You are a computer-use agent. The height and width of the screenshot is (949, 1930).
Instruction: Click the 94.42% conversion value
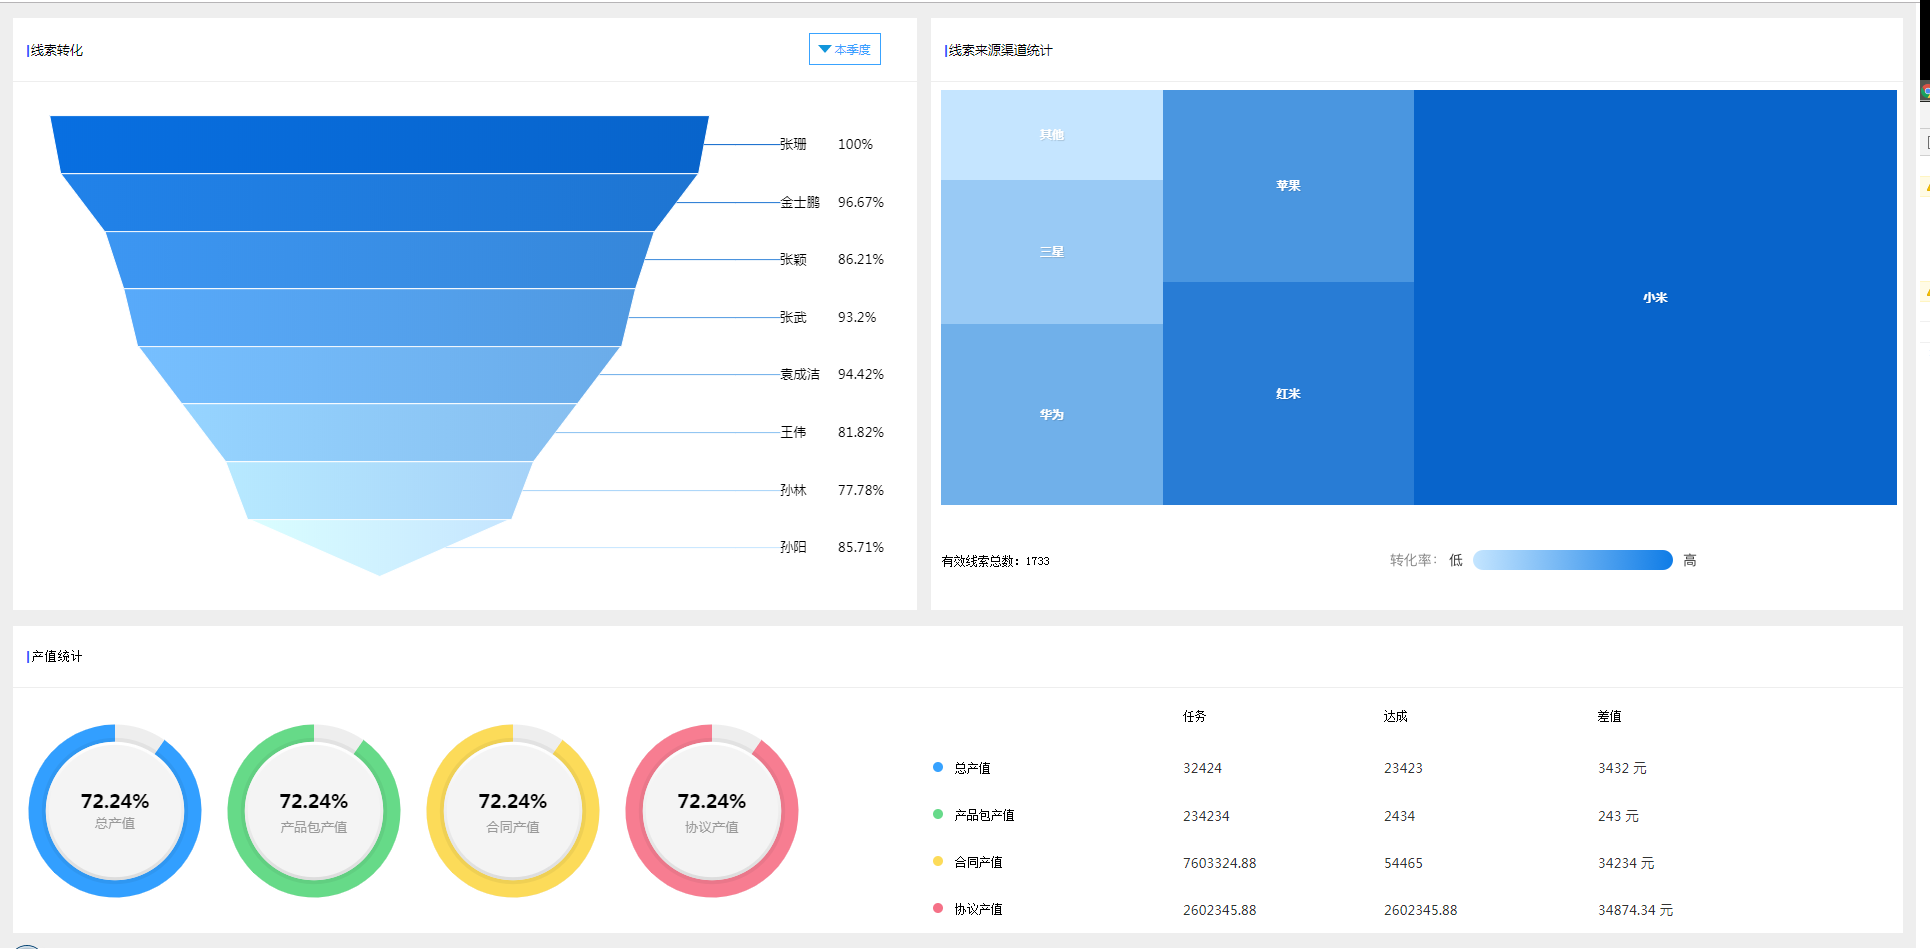click(861, 374)
